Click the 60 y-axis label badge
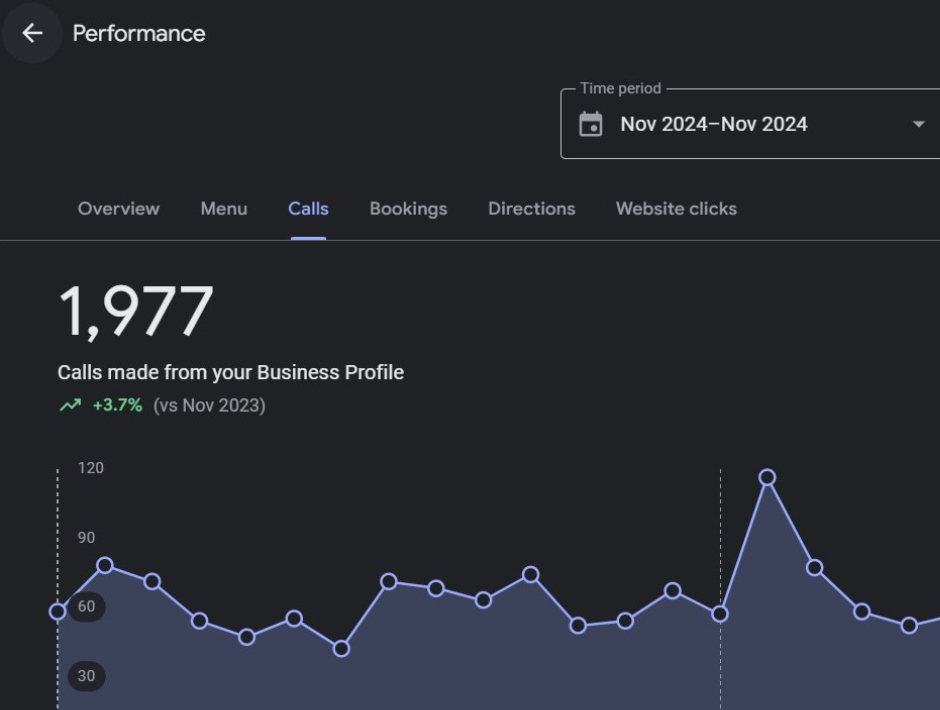This screenshot has width=940, height=710. click(x=87, y=606)
